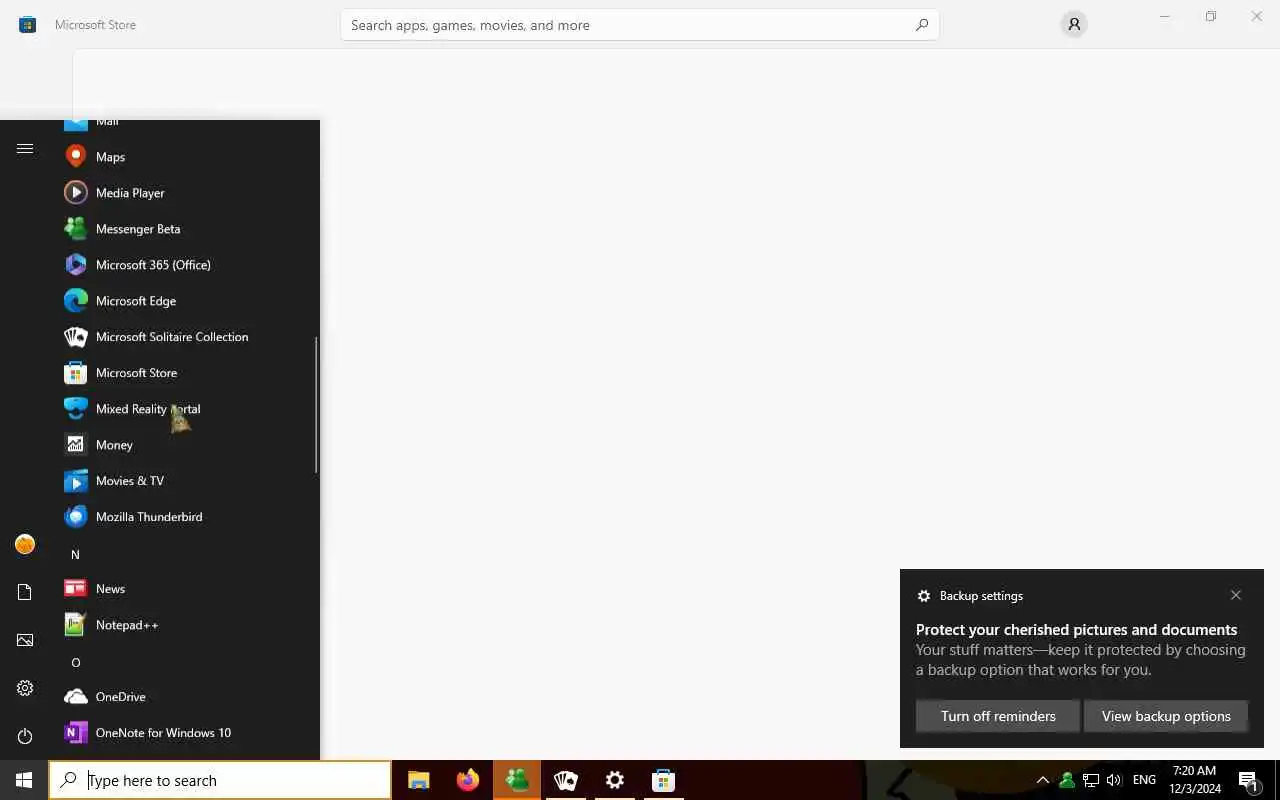This screenshot has width=1280, height=800.
Task: Open Pictures from Start sidebar
Action: pos(25,640)
